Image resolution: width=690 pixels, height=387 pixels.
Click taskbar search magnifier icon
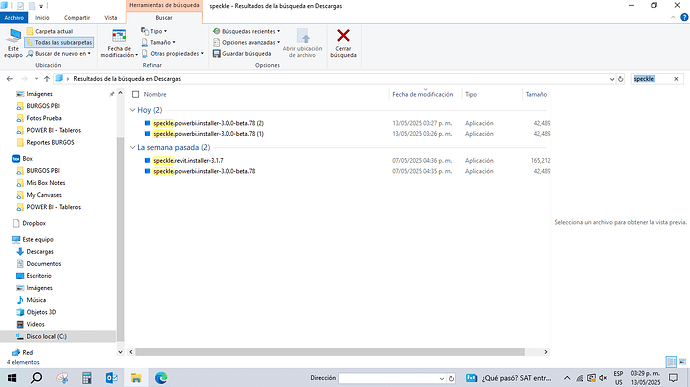tap(37, 378)
